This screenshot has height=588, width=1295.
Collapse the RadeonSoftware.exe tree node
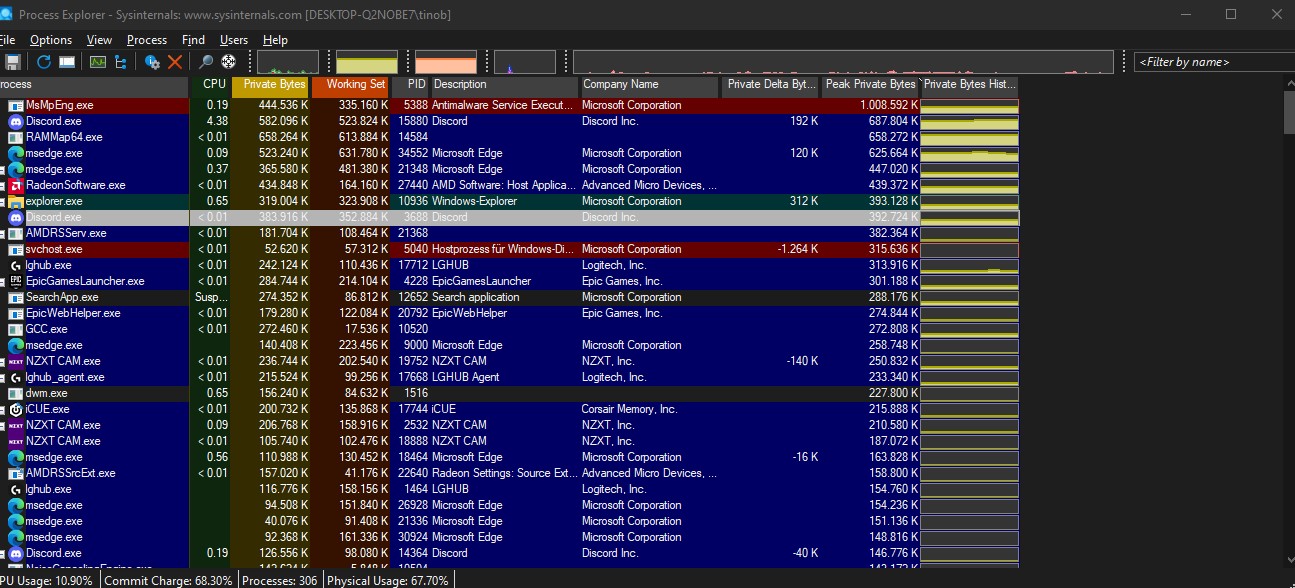click(3, 185)
